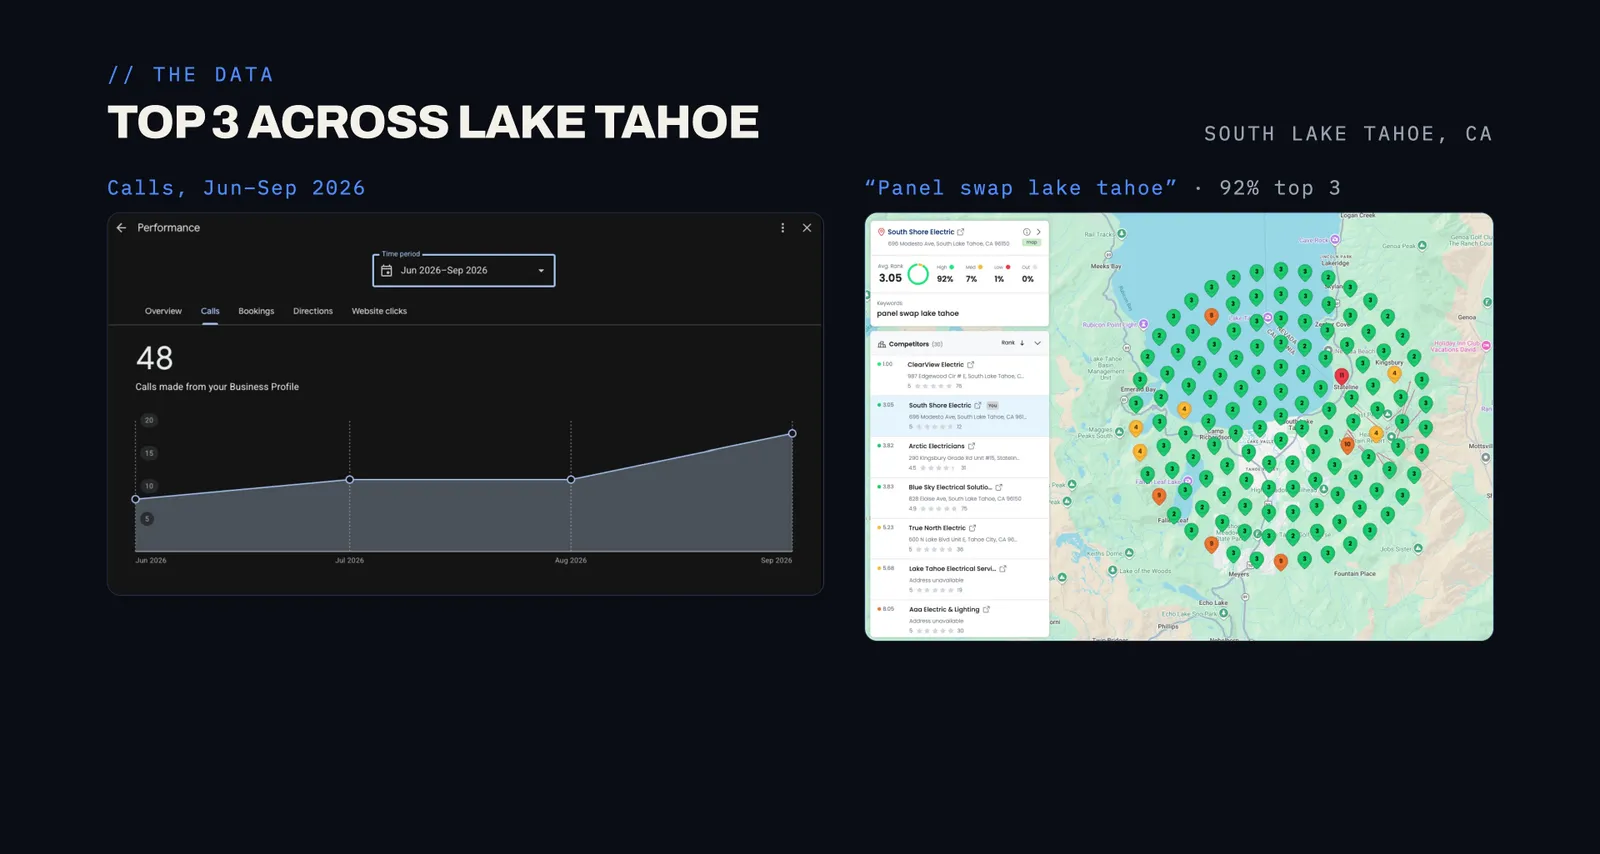Click the Cave Rock map marker

coord(1335,240)
